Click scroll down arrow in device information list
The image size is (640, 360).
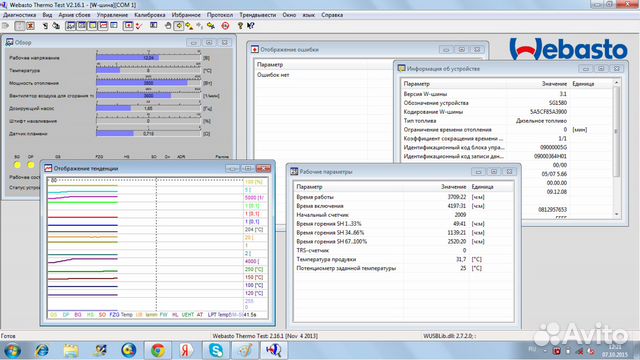616,214
